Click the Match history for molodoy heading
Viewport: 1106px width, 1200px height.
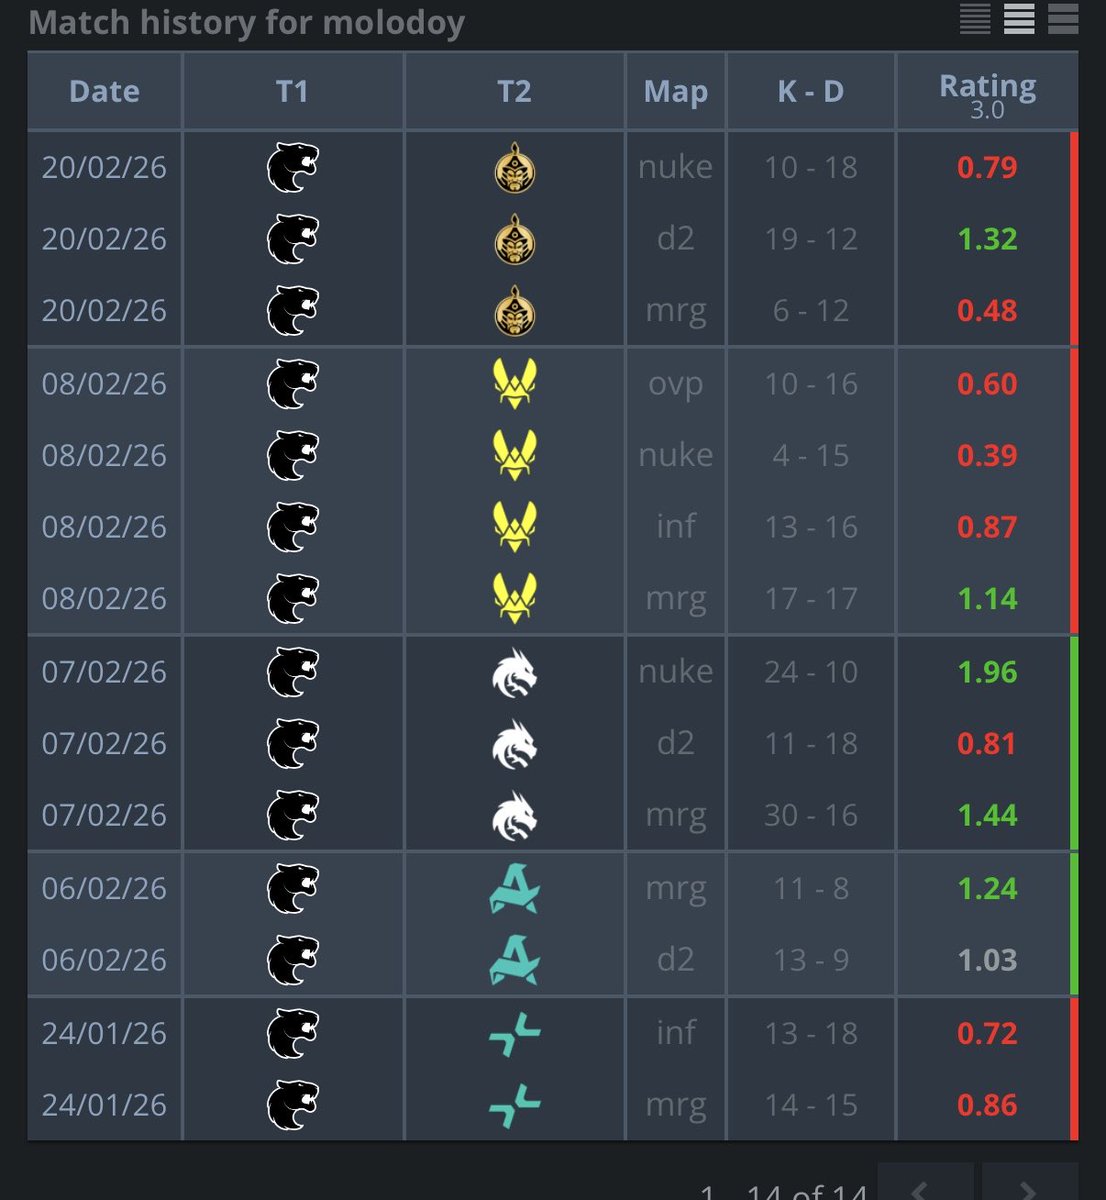247,22
